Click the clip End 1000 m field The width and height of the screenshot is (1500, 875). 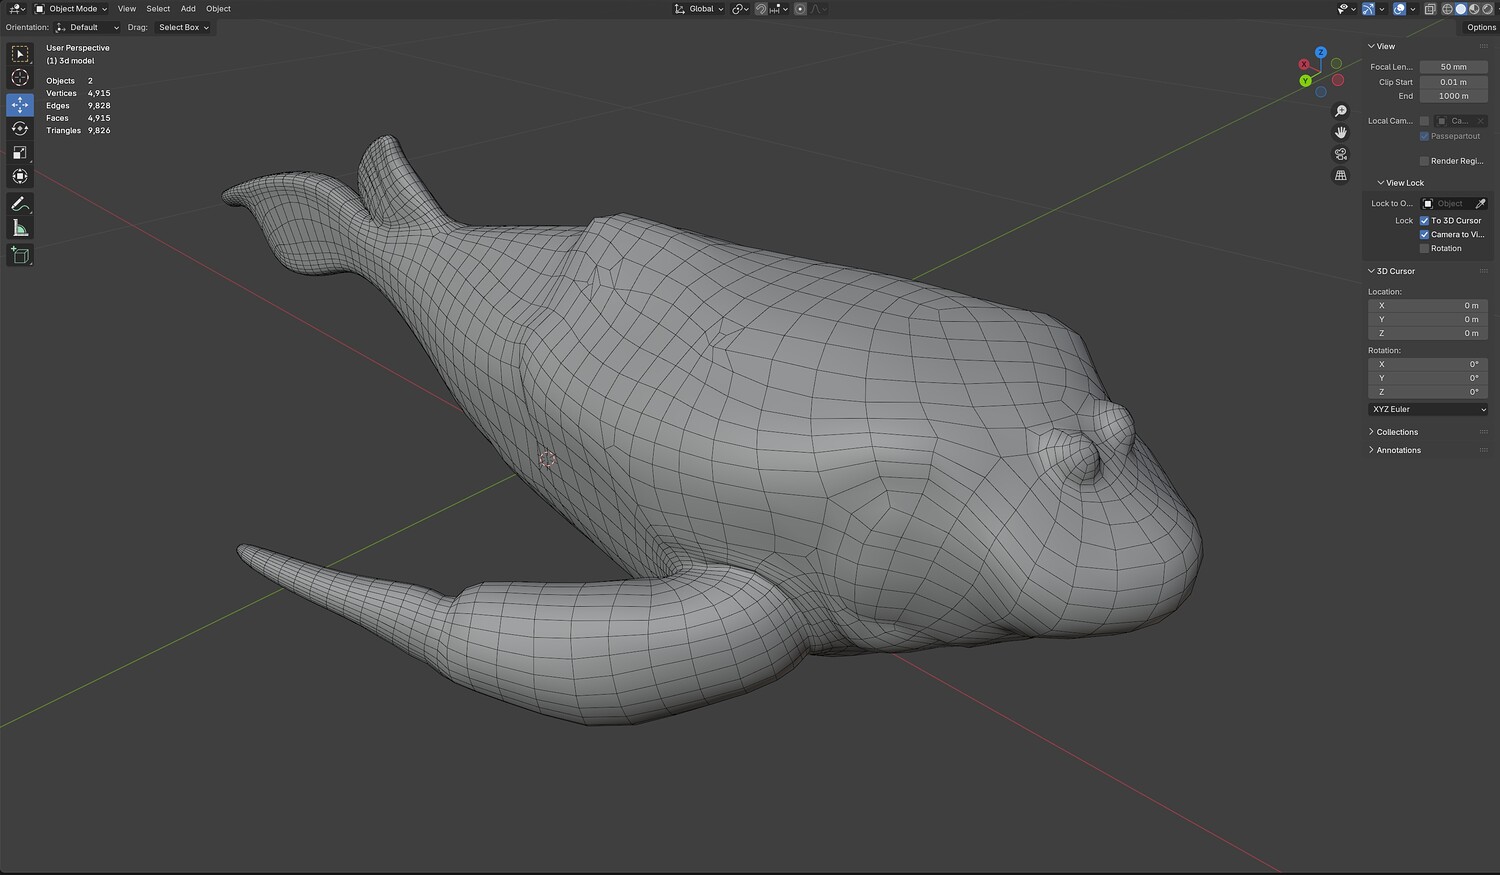tap(1453, 96)
